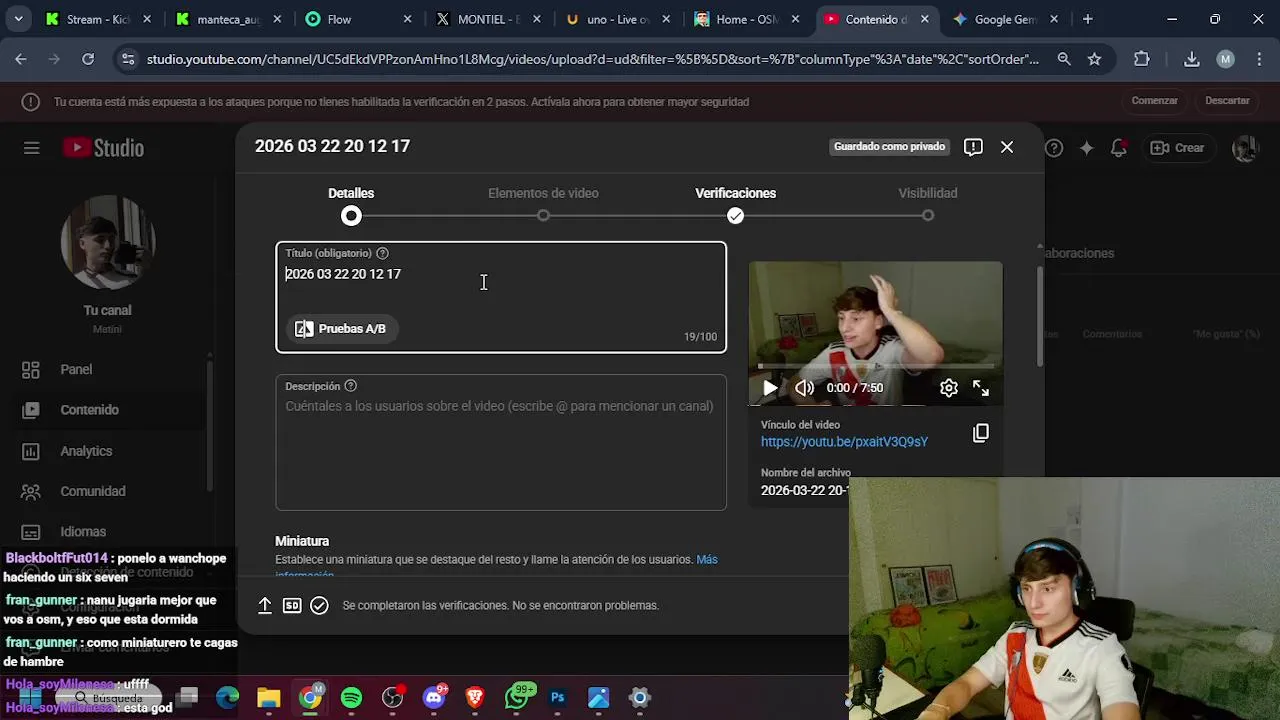Open the help question mark in Studio header
1280x720 pixels.
coord(1054,148)
